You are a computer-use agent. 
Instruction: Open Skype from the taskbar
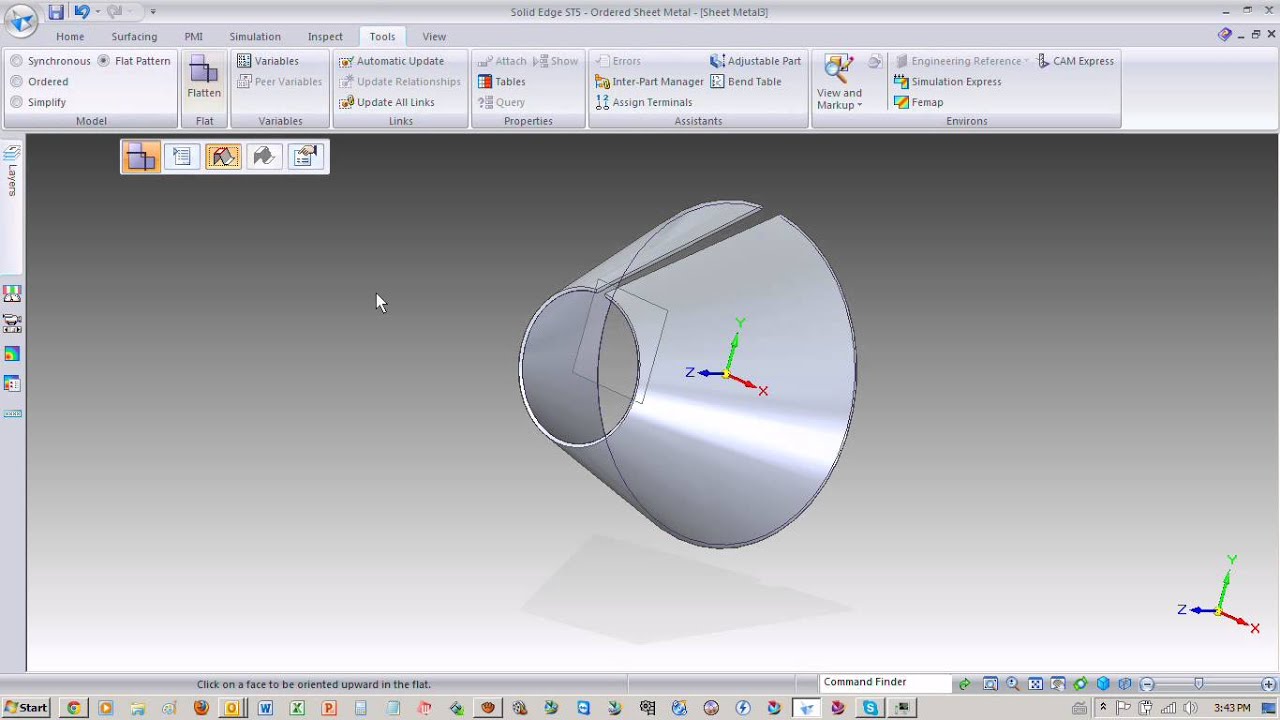pos(870,707)
